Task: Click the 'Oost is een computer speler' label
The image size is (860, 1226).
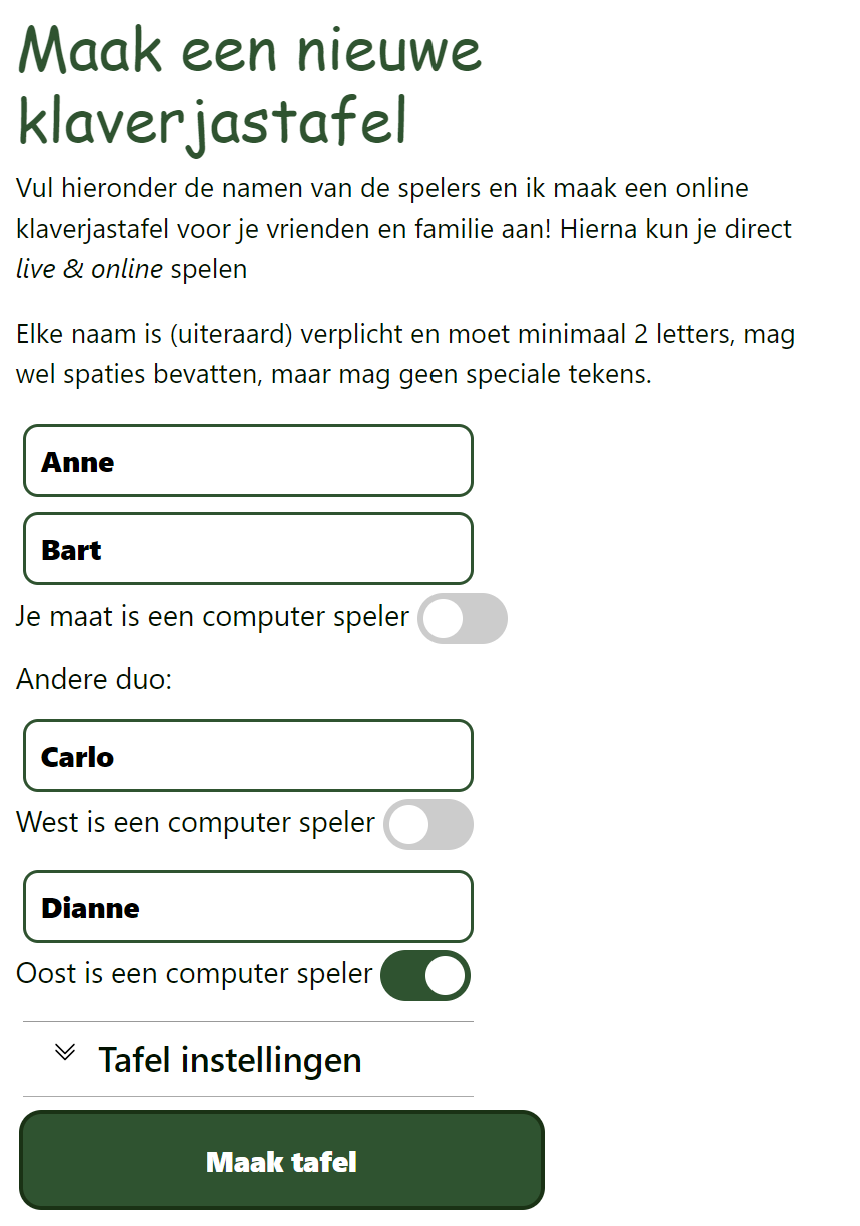Action: [x=194, y=974]
